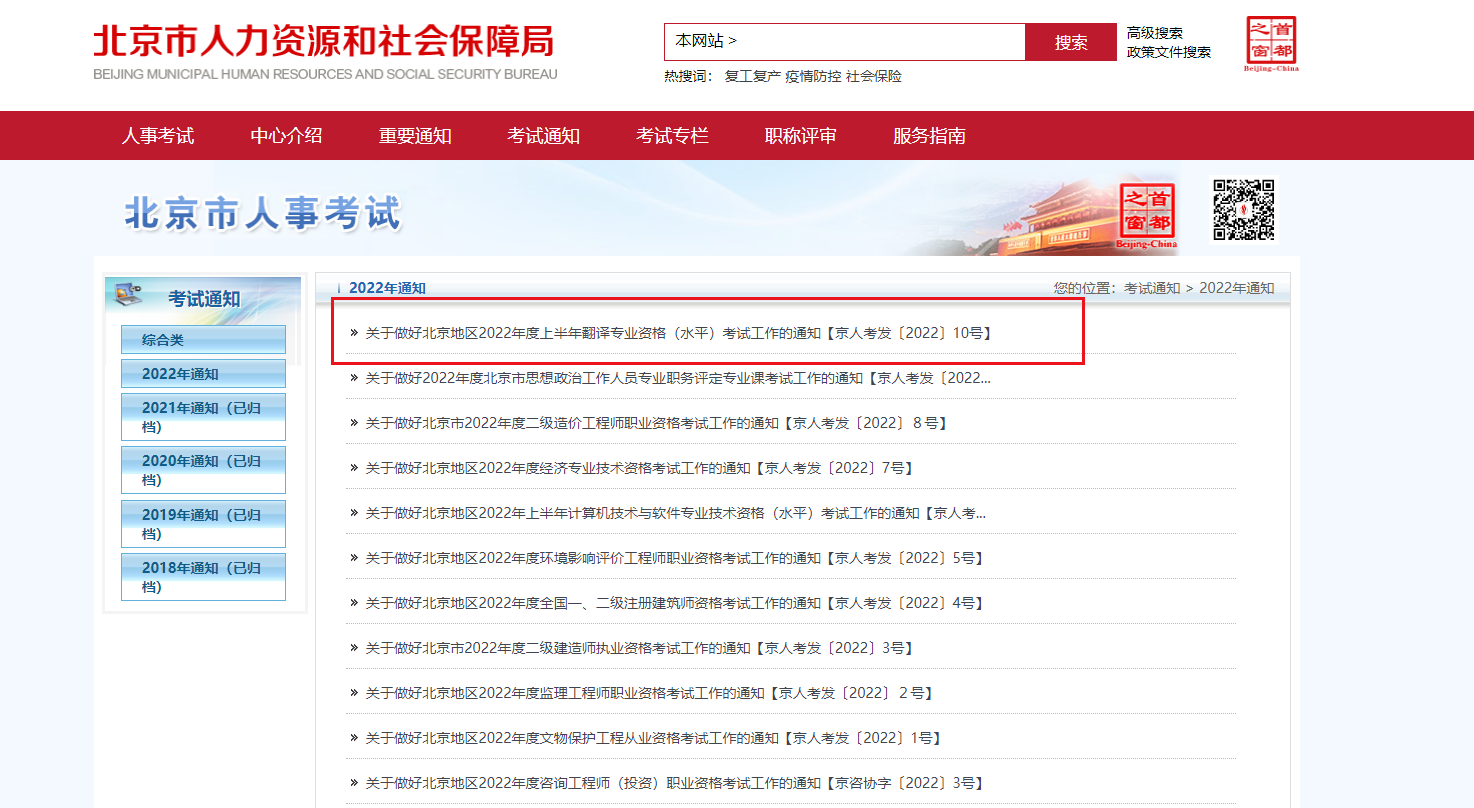Image resolution: width=1474 pixels, height=808 pixels.
Task: Open the 人事考试 navigation menu item
Action: point(158,136)
